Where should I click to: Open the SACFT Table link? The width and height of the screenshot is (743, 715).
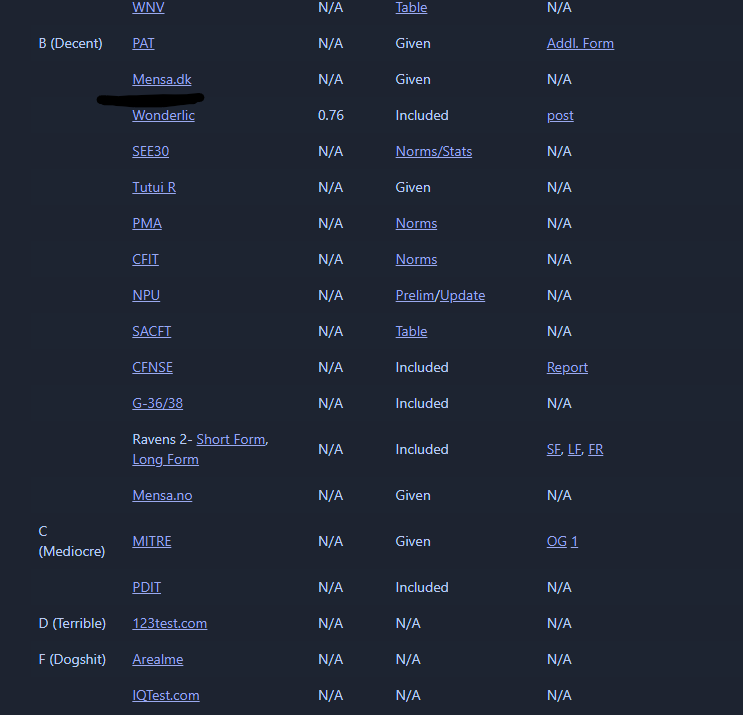411,332
